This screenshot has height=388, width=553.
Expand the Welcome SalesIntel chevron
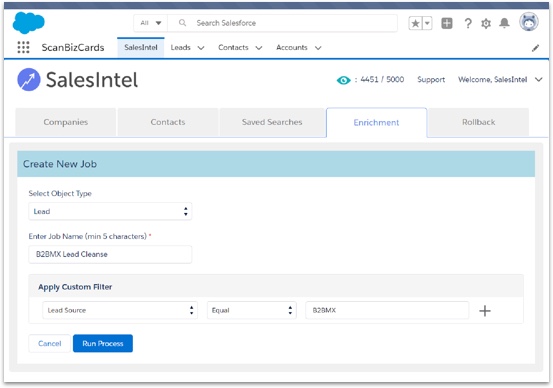539,80
